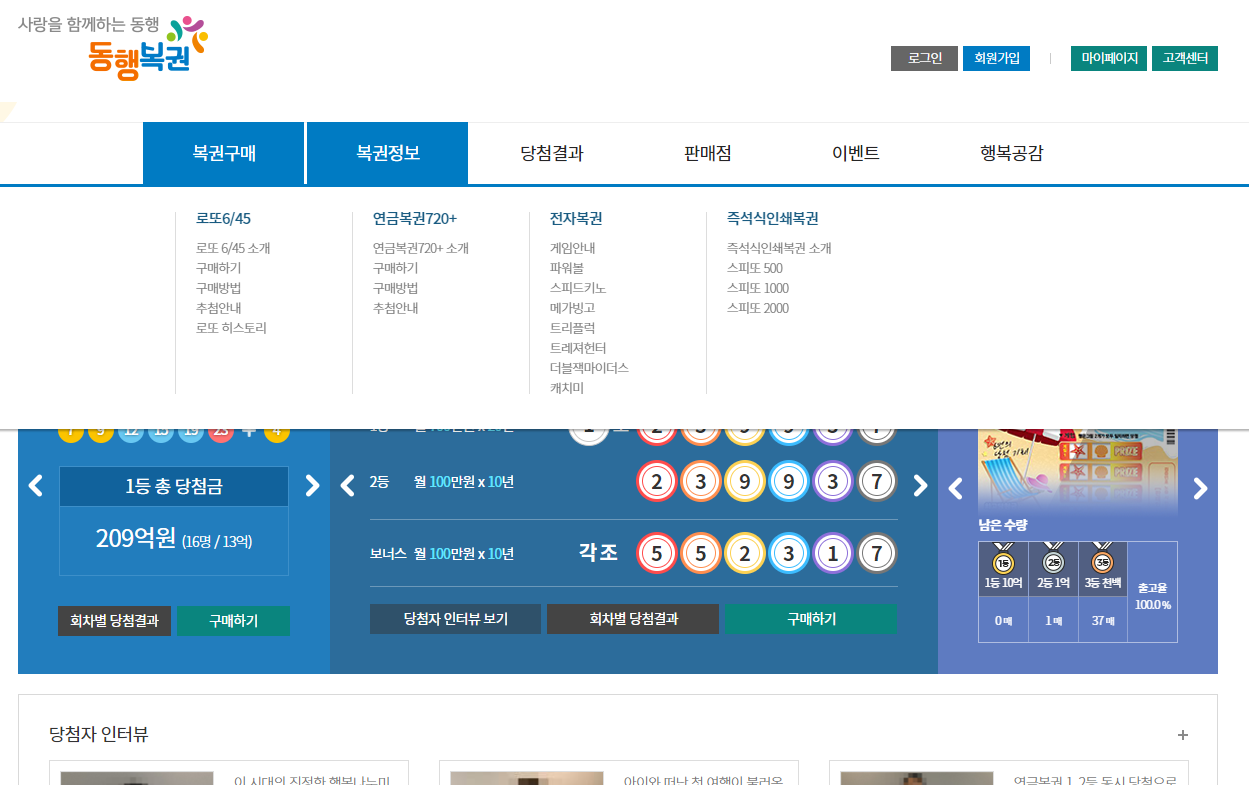1249x785 pixels.
Task: Click the 209억원 prize amount
Action: click(x=135, y=539)
